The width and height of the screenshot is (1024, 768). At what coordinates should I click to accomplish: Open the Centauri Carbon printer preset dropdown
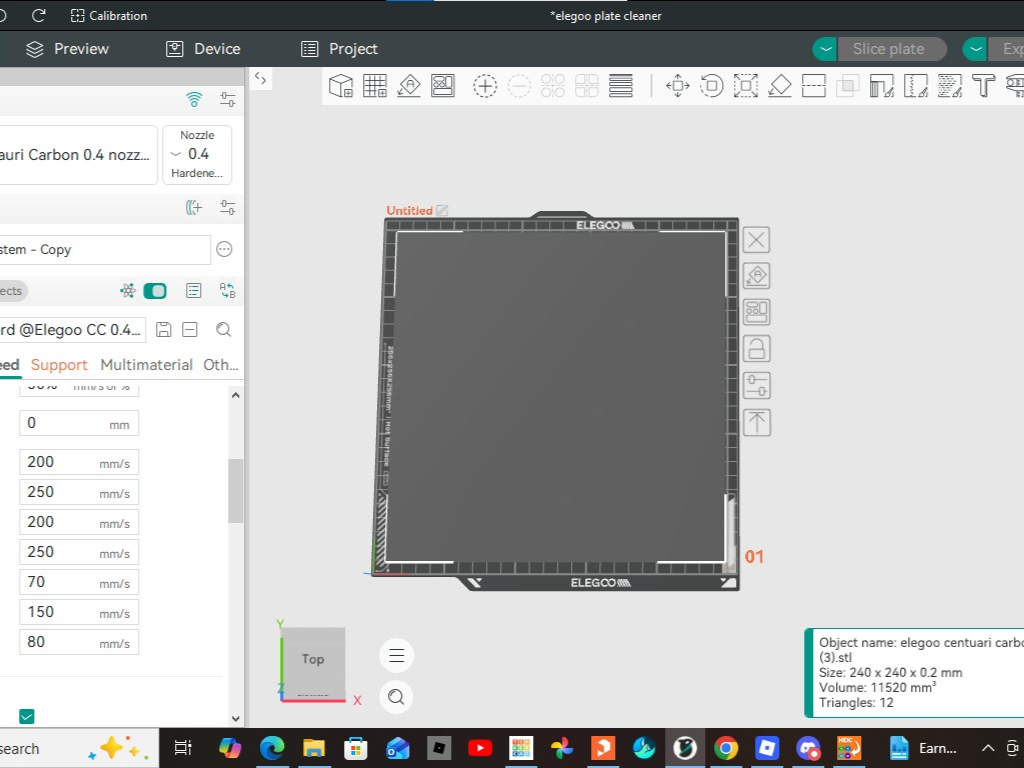(77, 155)
